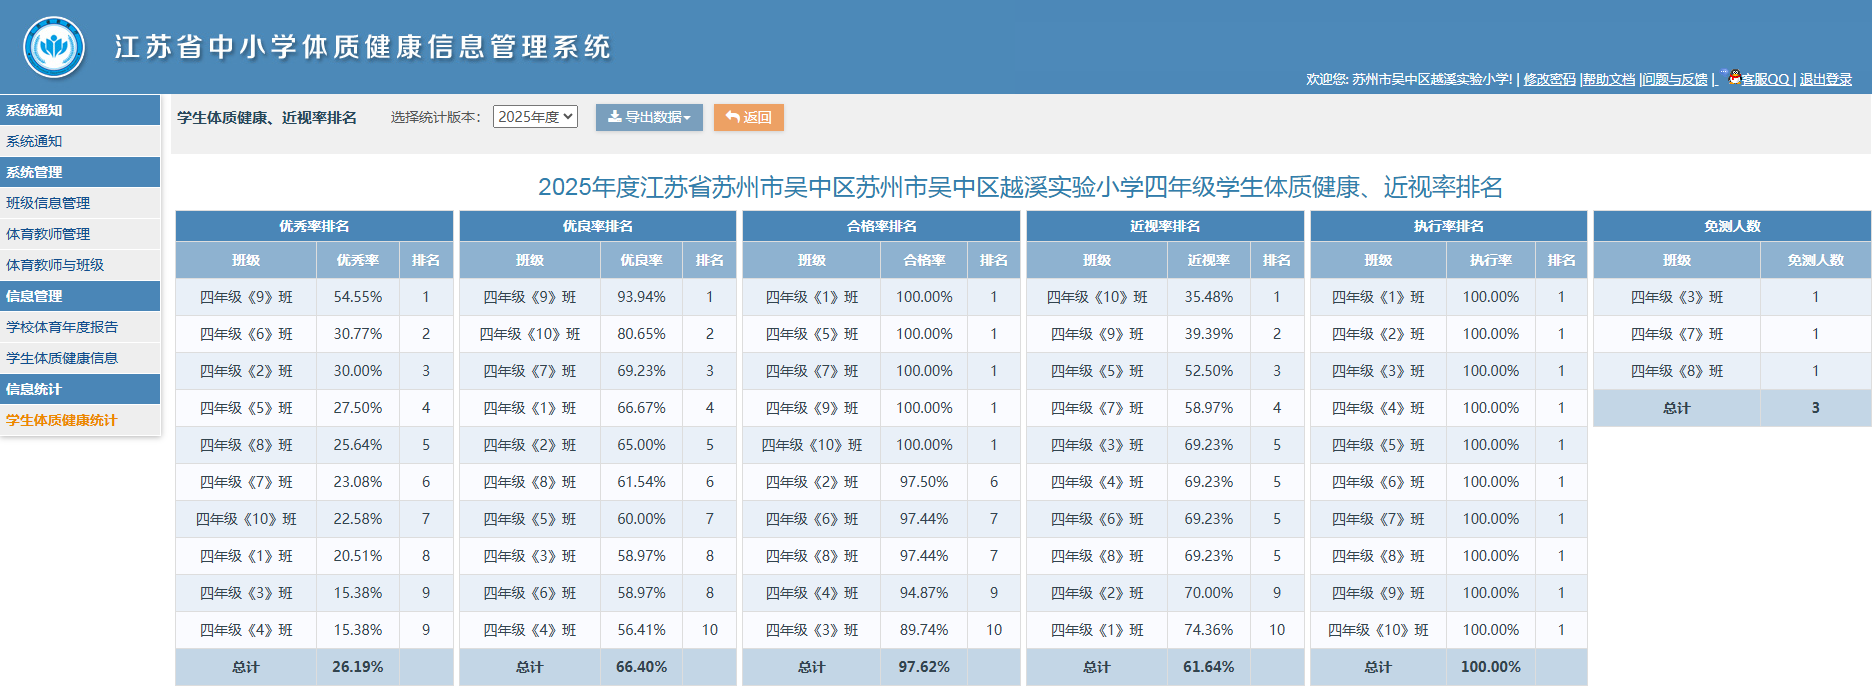The width and height of the screenshot is (1872, 696).
Task: Open 班级信息管理 in sidebar
Action: coord(48,203)
